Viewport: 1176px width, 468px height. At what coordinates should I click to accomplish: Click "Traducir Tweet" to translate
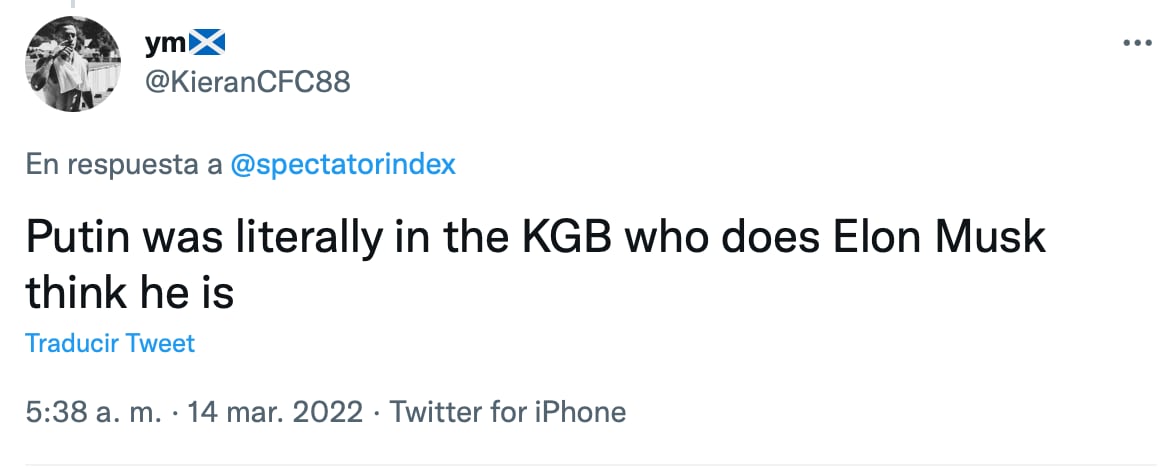point(110,344)
